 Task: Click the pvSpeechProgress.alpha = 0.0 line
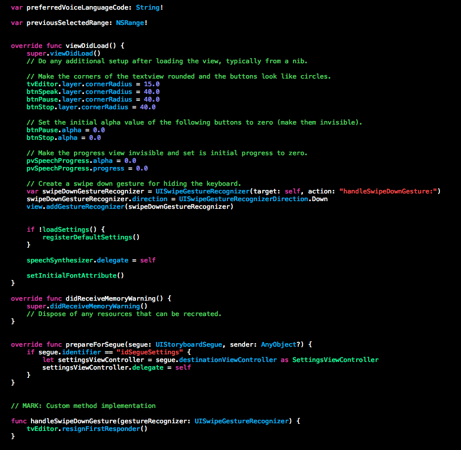81,161
